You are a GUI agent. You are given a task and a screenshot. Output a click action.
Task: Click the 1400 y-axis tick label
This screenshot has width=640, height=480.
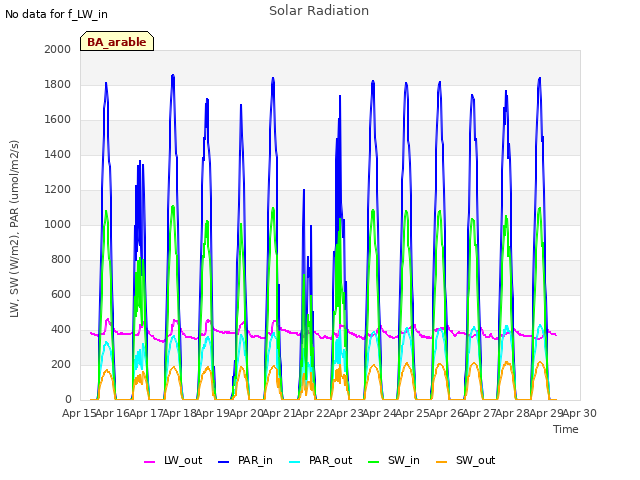[58, 155]
